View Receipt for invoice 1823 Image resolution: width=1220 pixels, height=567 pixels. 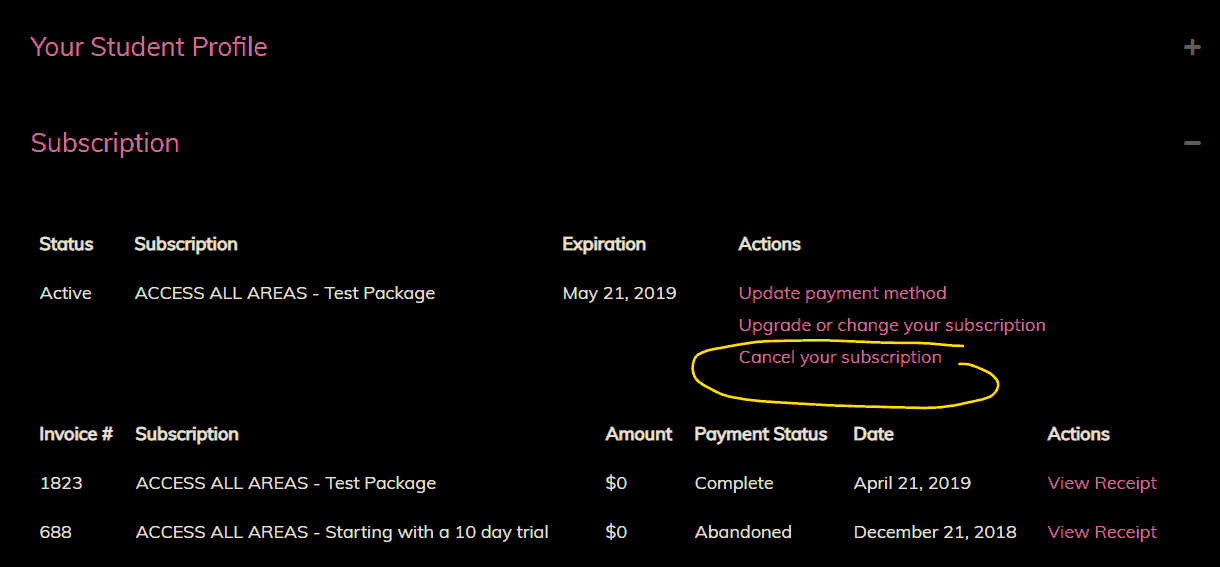tap(1102, 483)
